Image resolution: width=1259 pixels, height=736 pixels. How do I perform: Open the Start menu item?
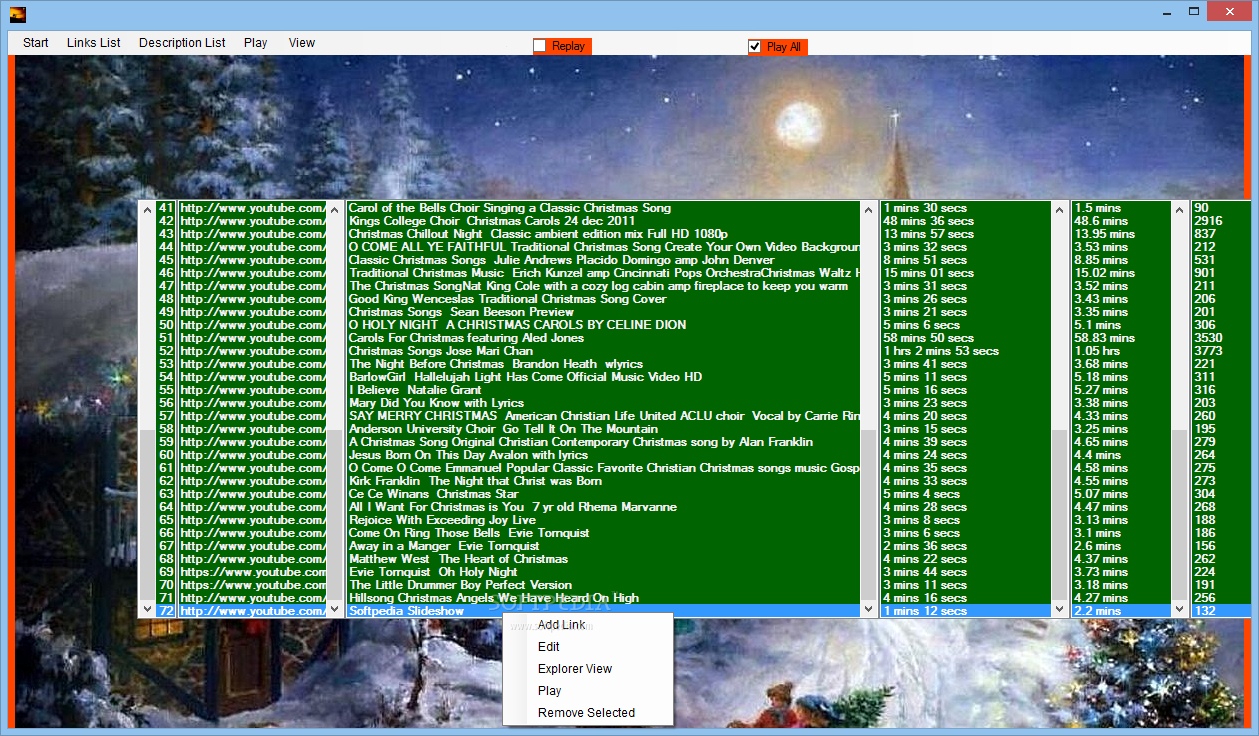pyautogui.click(x=36, y=43)
